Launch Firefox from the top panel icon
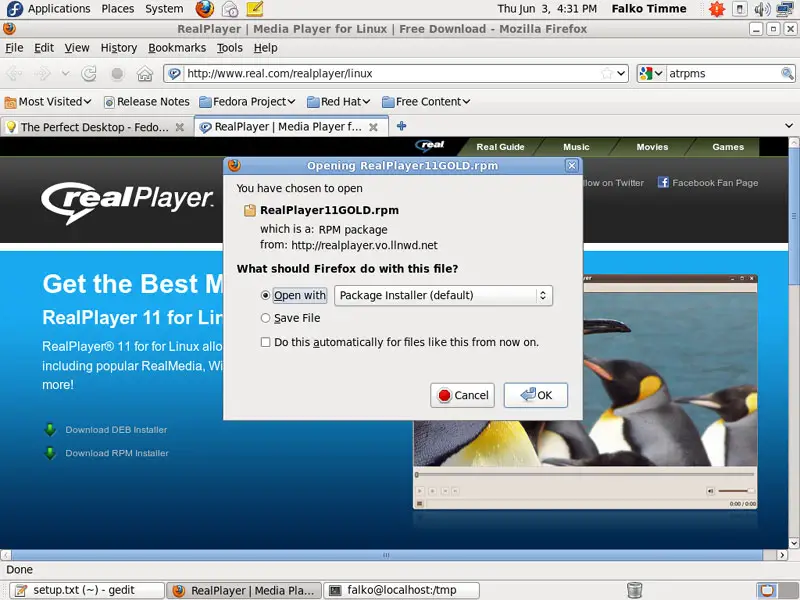The width and height of the screenshot is (800, 600). (205, 9)
